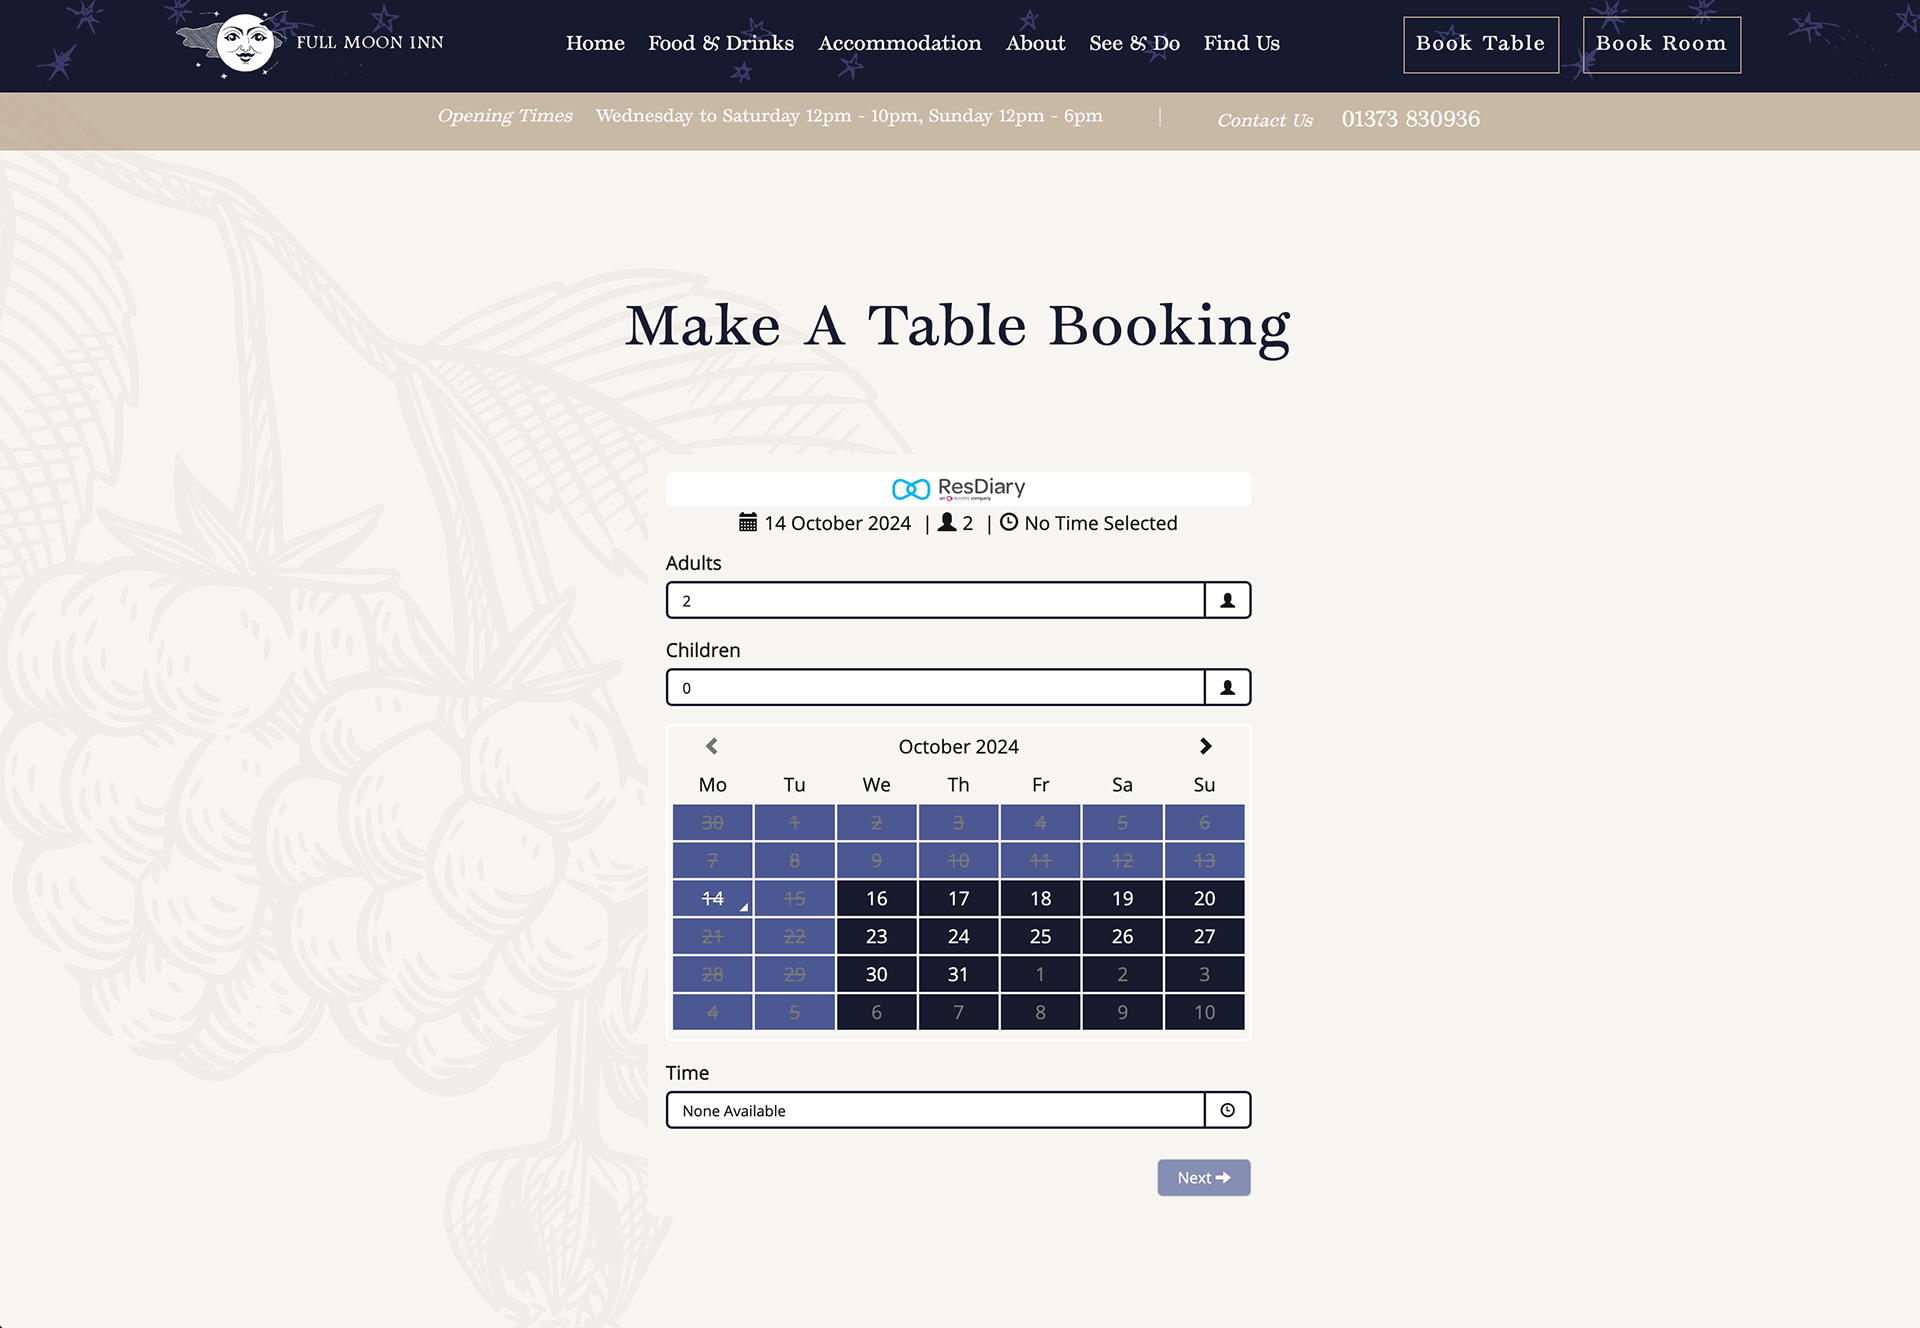This screenshot has height=1328, width=1920.
Task: Click the No Time Selected text
Action: (x=1101, y=523)
